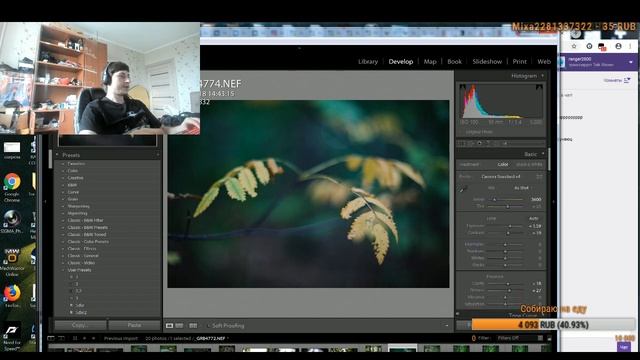Click the Exposure slider handle
This screenshot has width=640, height=360.
click(x=510, y=226)
